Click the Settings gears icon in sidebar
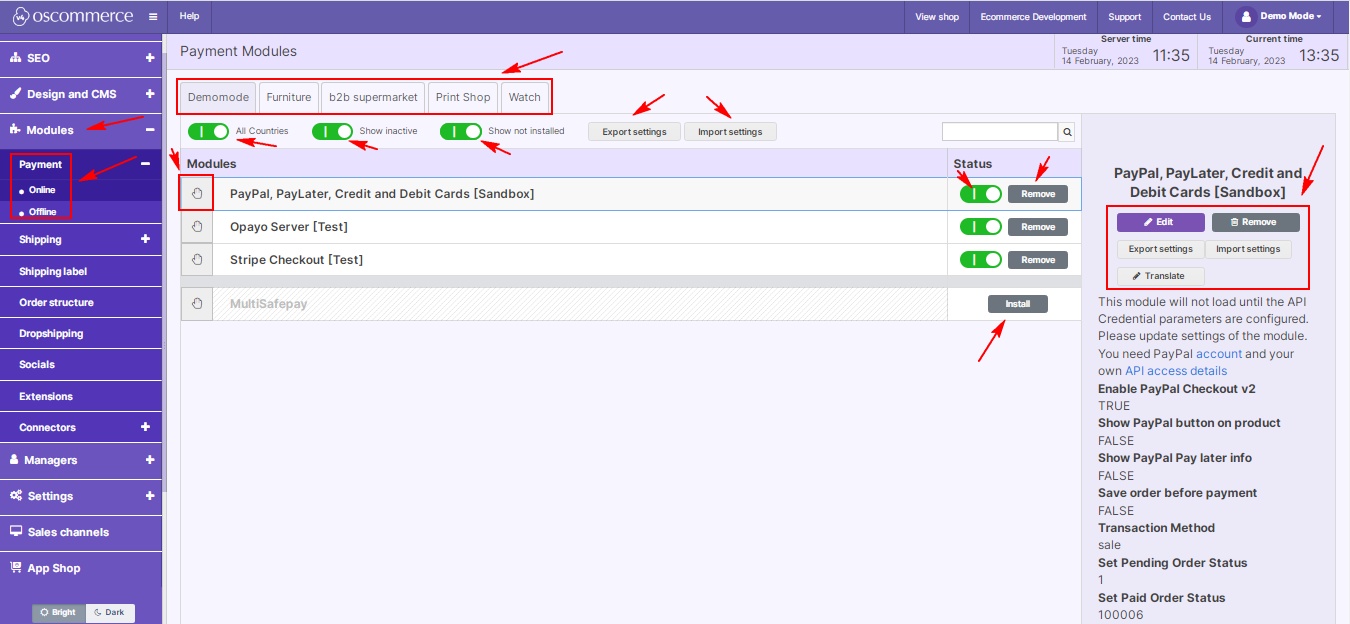 click(16, 496)
